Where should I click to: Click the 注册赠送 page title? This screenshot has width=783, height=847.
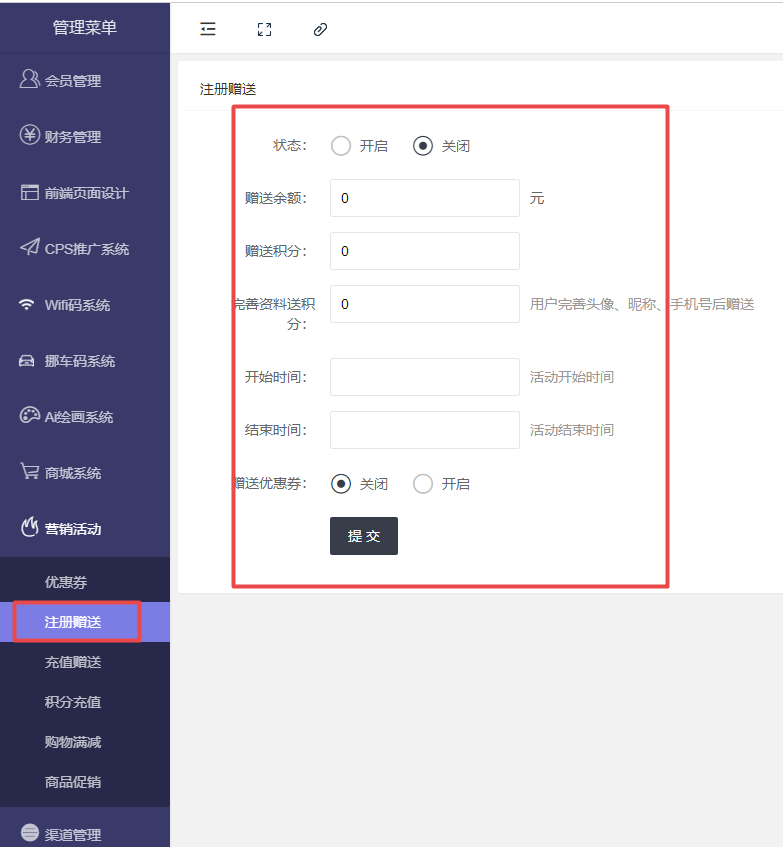click(228, 89)
